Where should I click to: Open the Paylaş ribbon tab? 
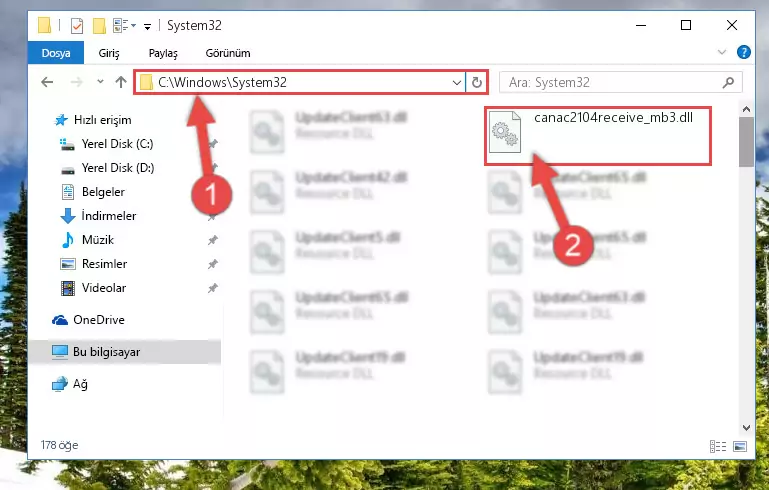coord(163,53)
